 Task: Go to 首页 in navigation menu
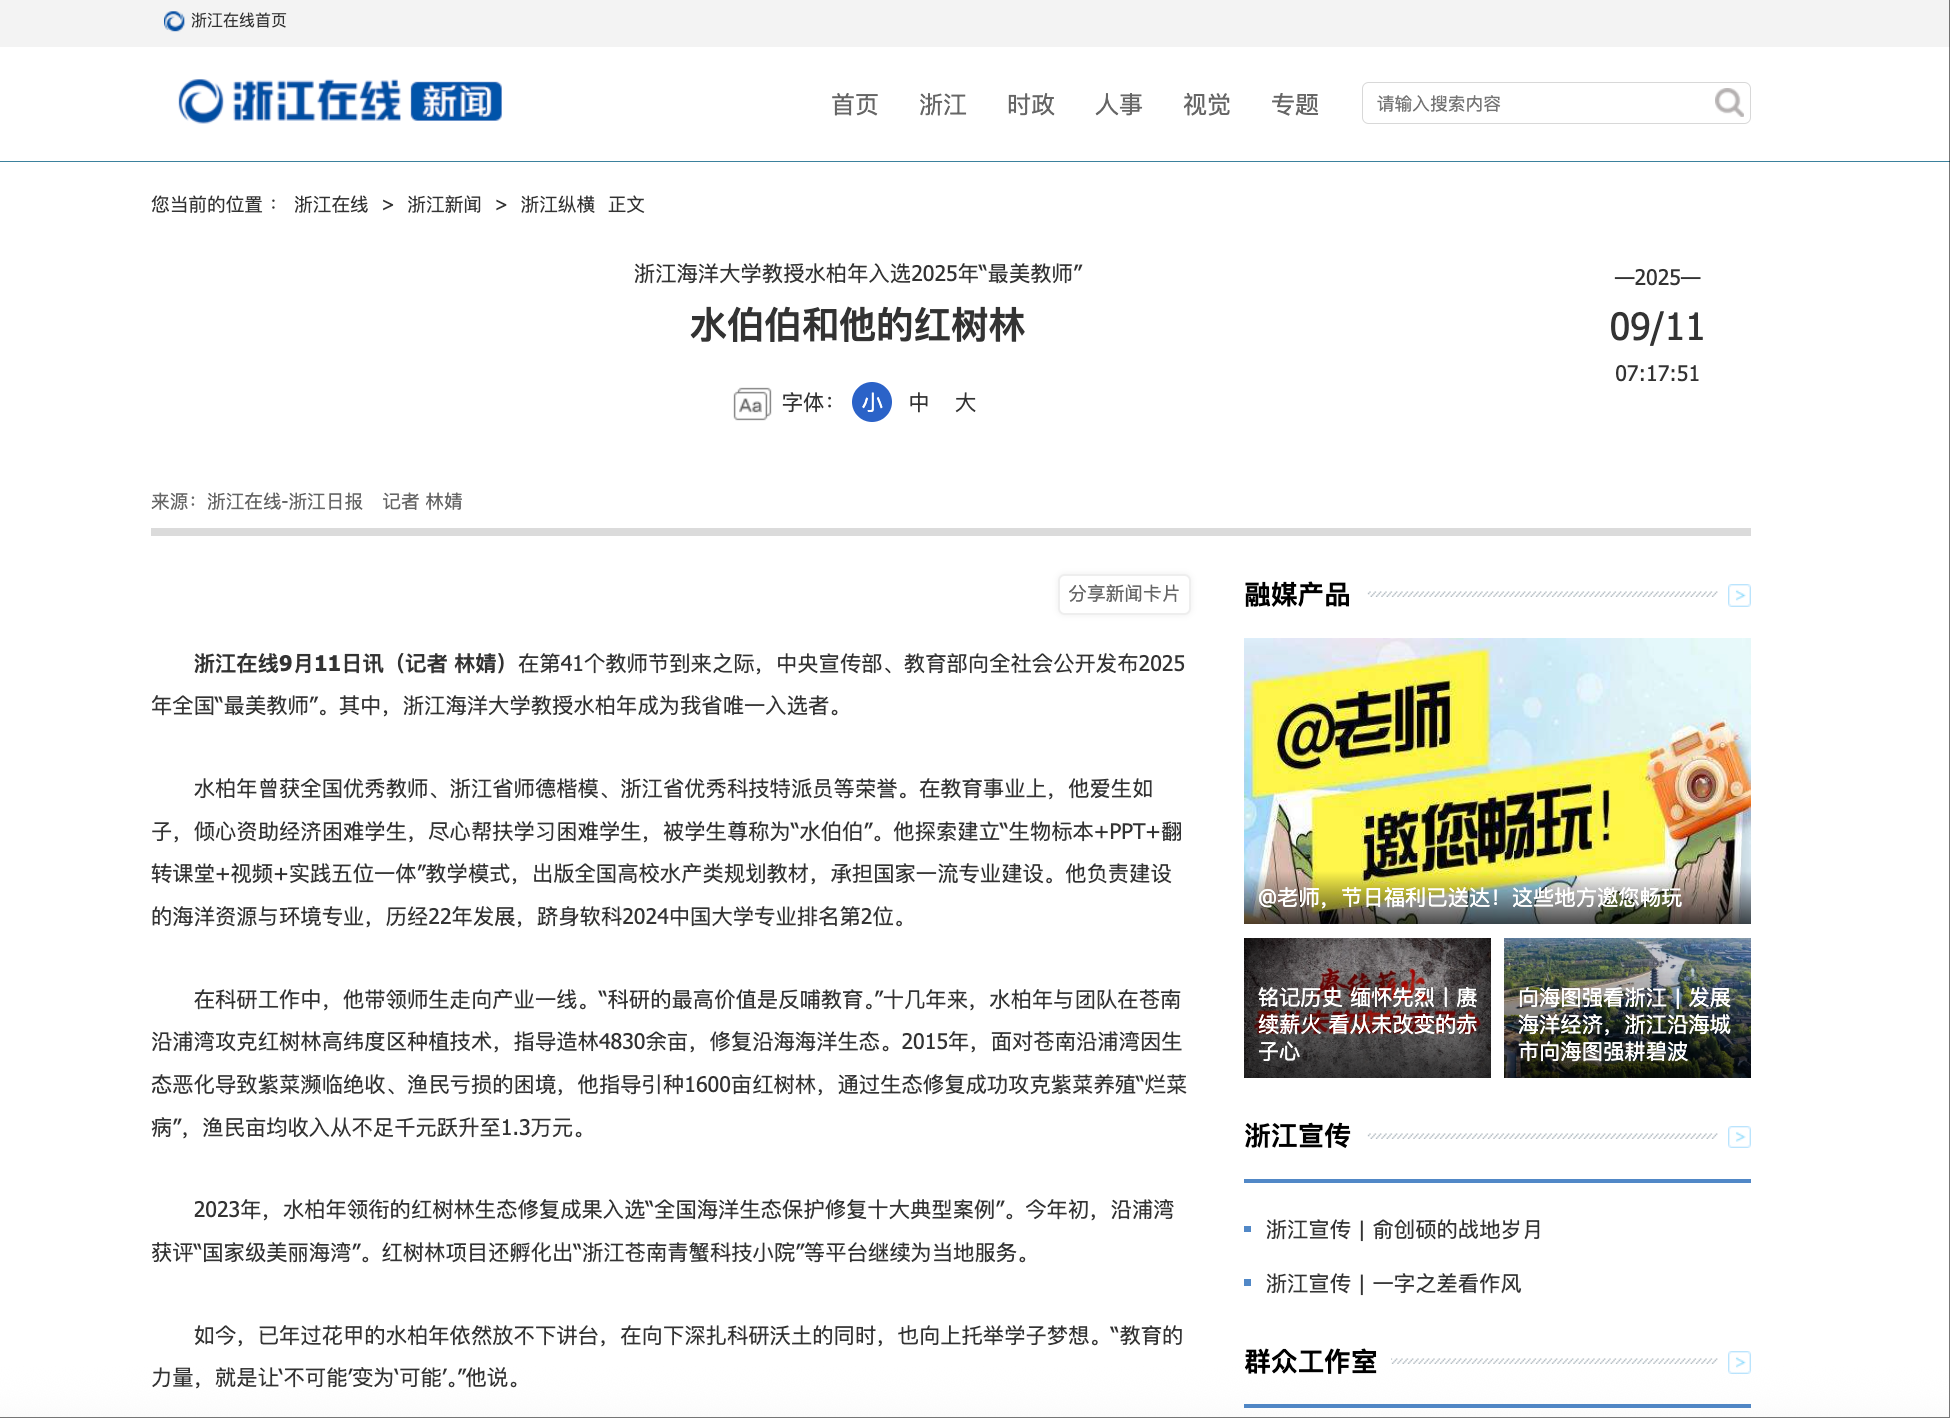(855, 104)
